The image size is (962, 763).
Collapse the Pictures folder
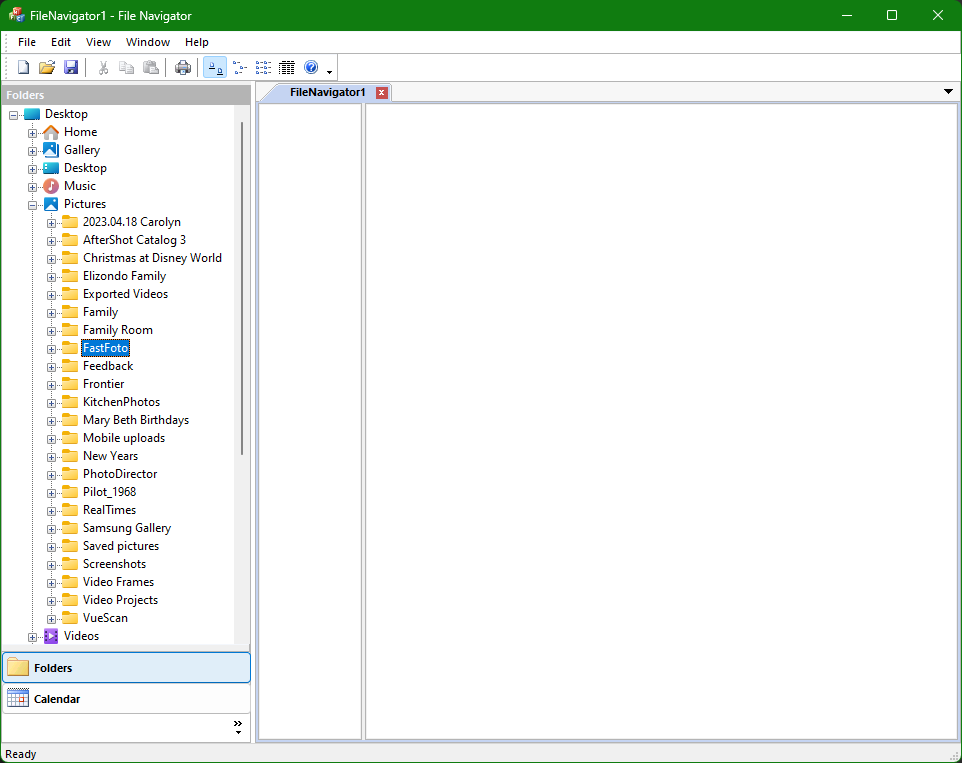point(32,203)
